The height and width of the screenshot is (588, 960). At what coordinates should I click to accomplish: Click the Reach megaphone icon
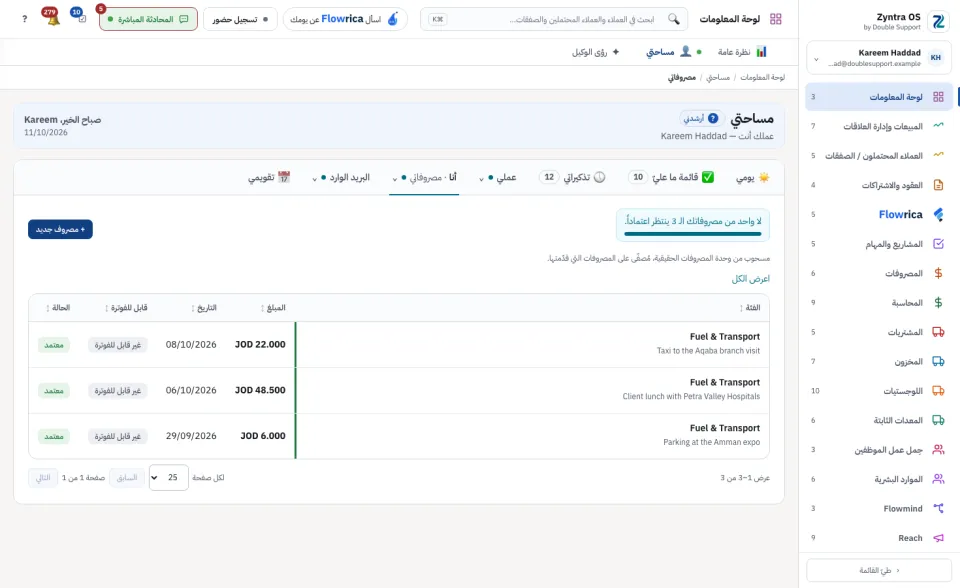click(938, 537)
